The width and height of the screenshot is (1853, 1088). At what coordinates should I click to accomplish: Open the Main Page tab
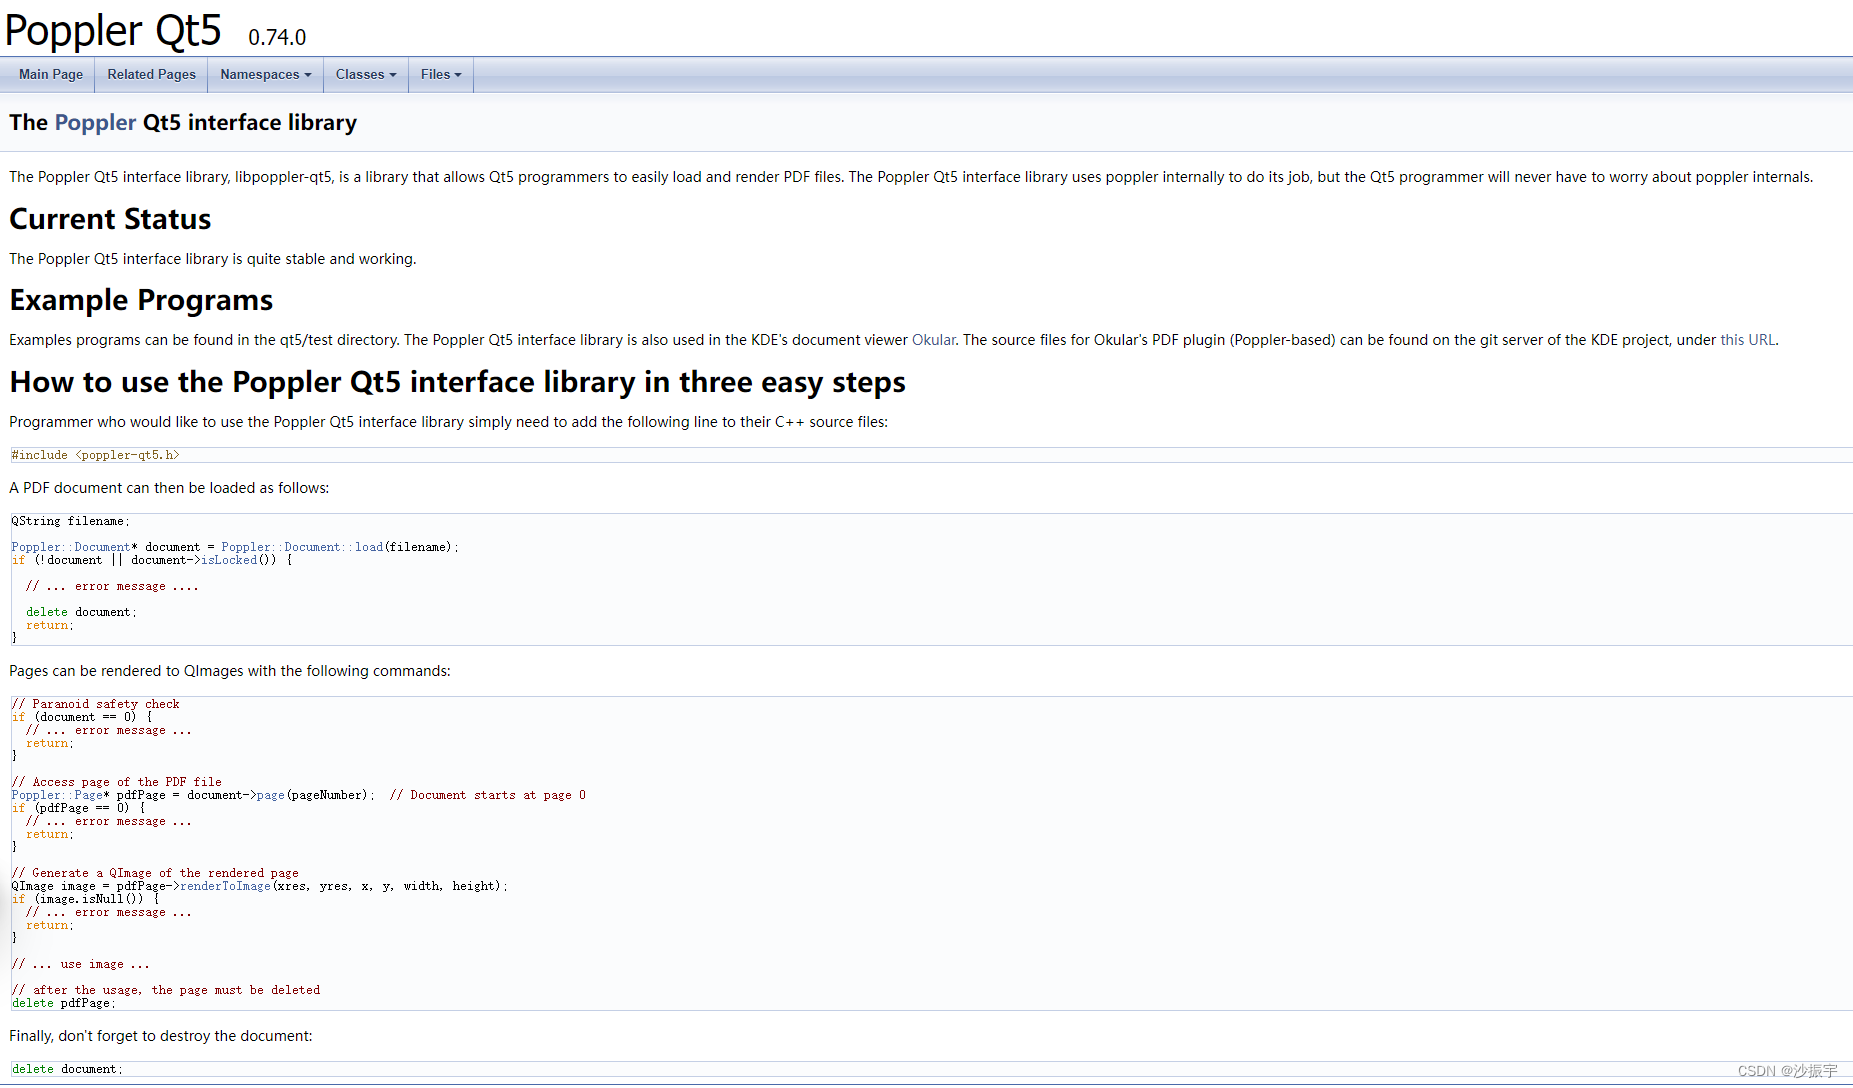(50, 75)
